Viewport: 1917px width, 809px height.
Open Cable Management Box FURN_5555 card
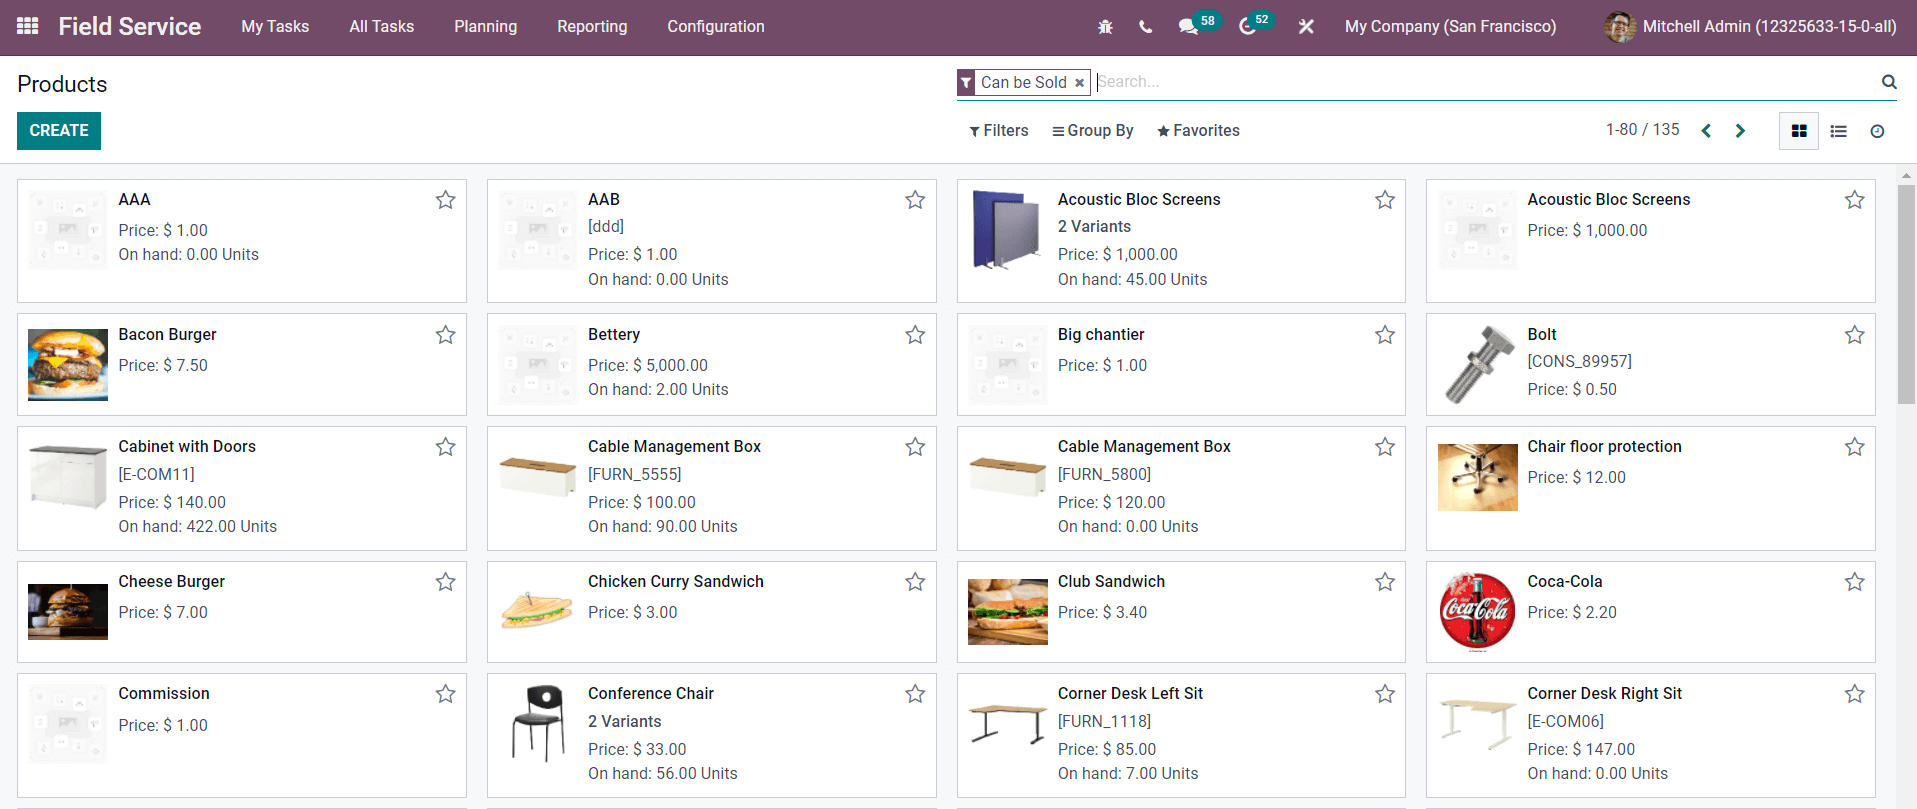(712, 488)
